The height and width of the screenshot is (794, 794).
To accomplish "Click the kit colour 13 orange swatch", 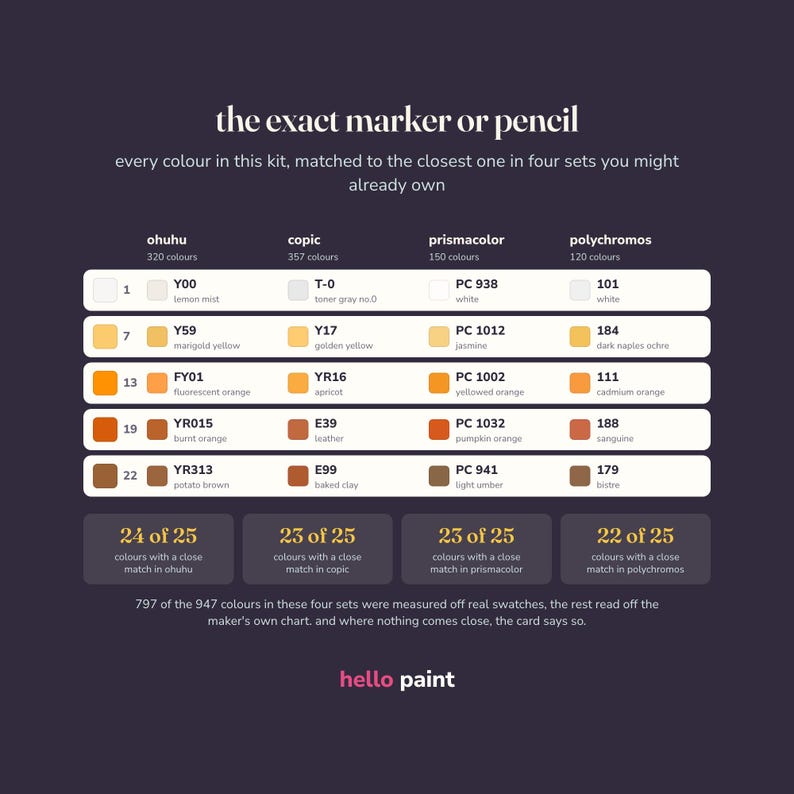I will (105, 383).
